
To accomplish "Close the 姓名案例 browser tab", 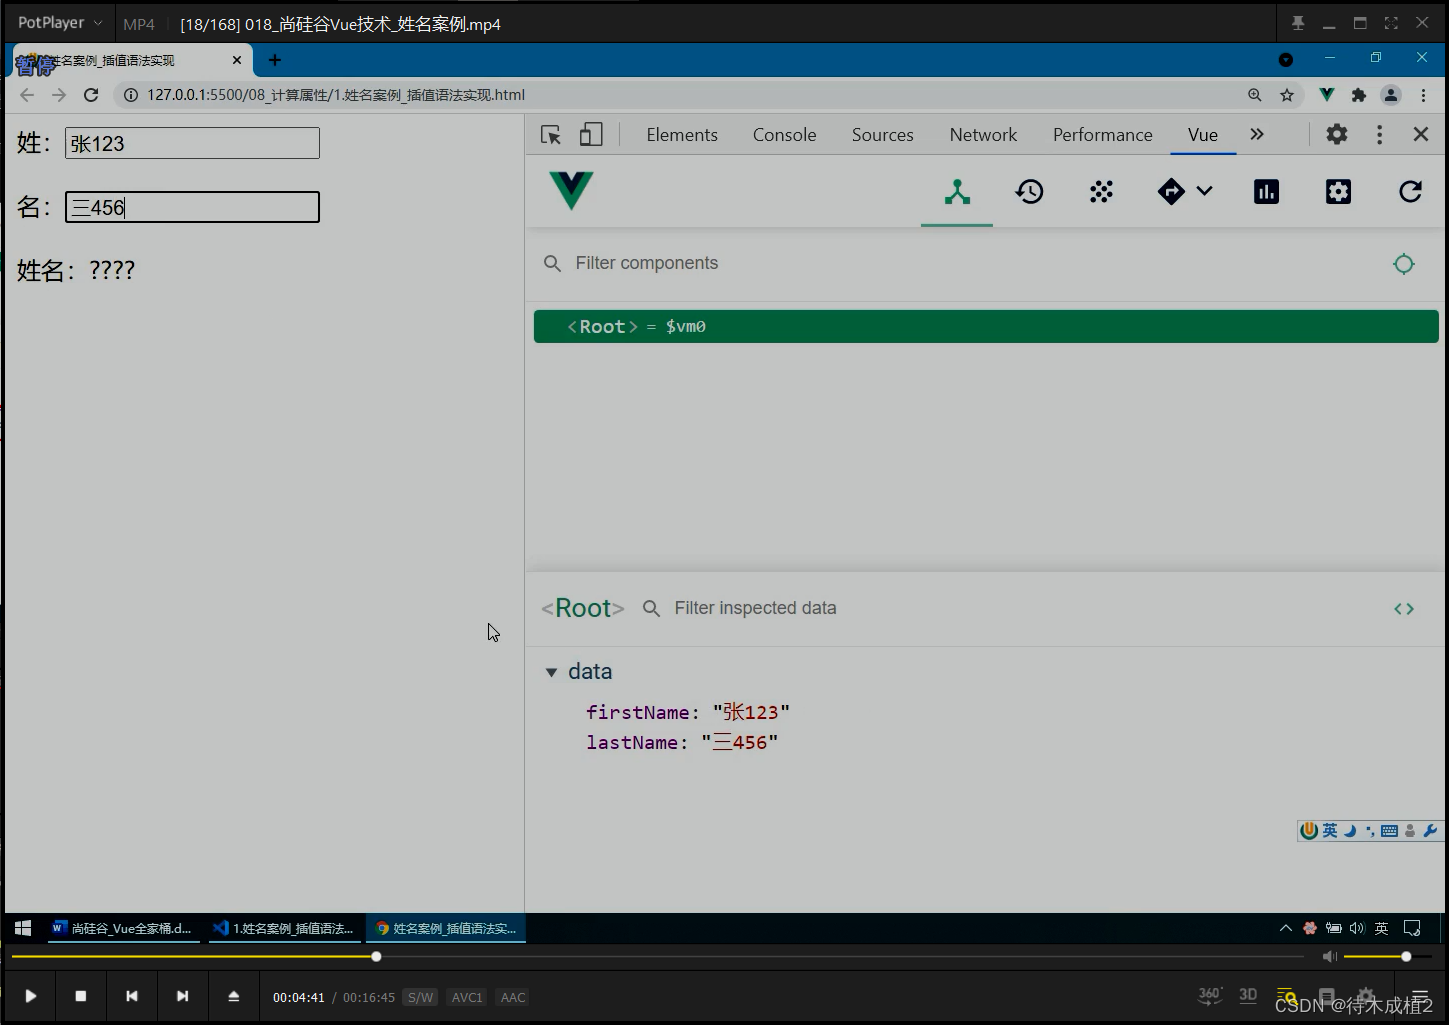I will point(237,60).
